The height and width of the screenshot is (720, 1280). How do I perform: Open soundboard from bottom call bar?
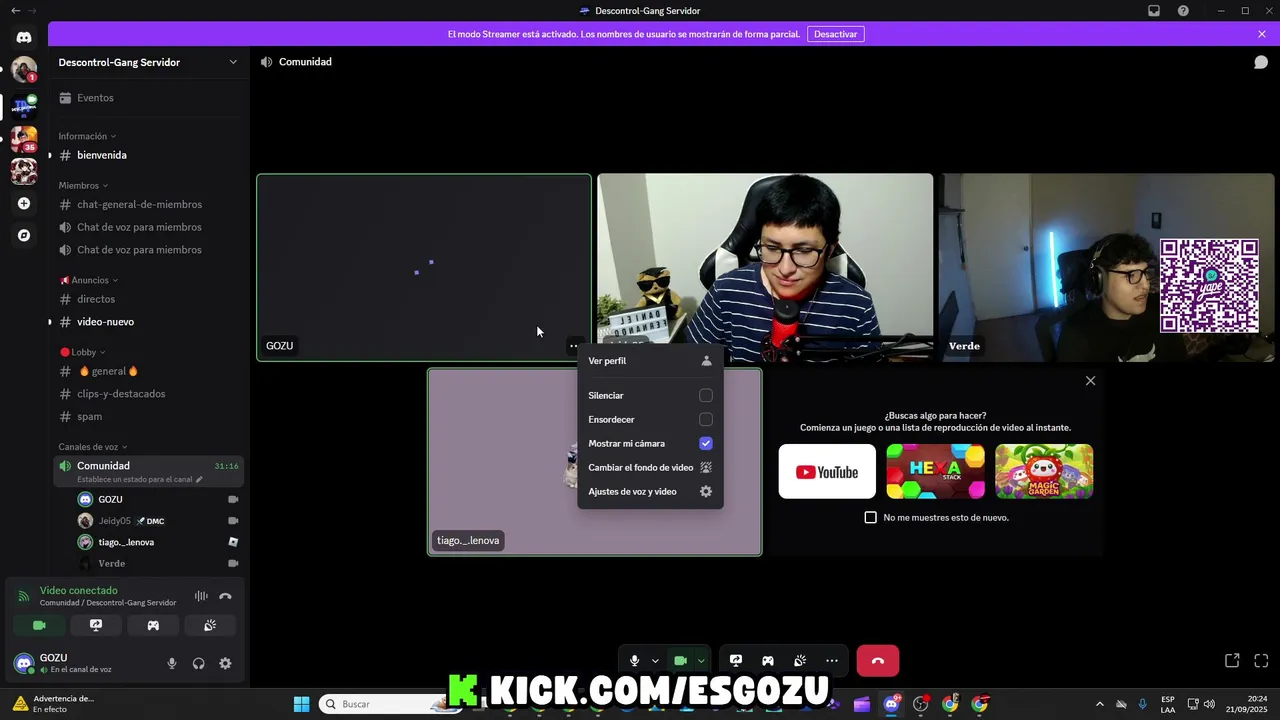pos(800,661)
